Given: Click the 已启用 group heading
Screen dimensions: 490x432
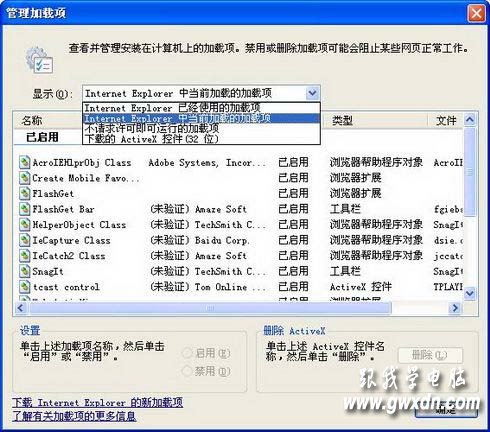Looking at the screenshot, I should tap(42, 137).
